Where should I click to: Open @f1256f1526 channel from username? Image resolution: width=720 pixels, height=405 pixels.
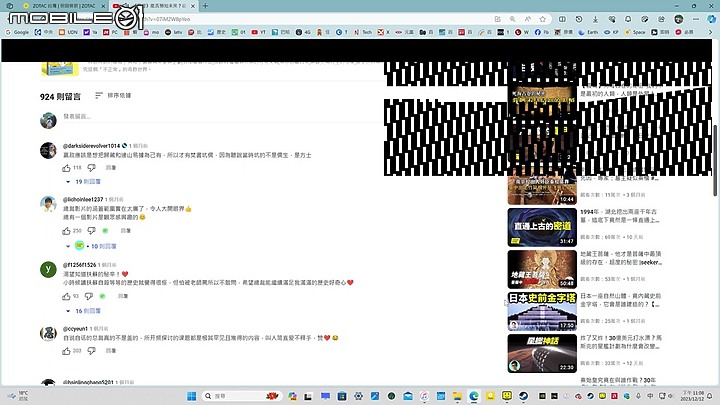pyautogui.click(x=79, y=265)
